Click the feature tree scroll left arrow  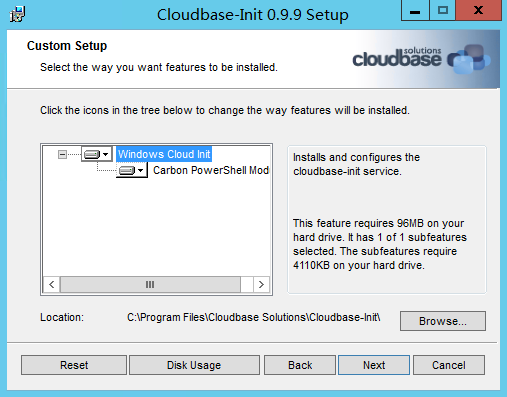point(52,285)
